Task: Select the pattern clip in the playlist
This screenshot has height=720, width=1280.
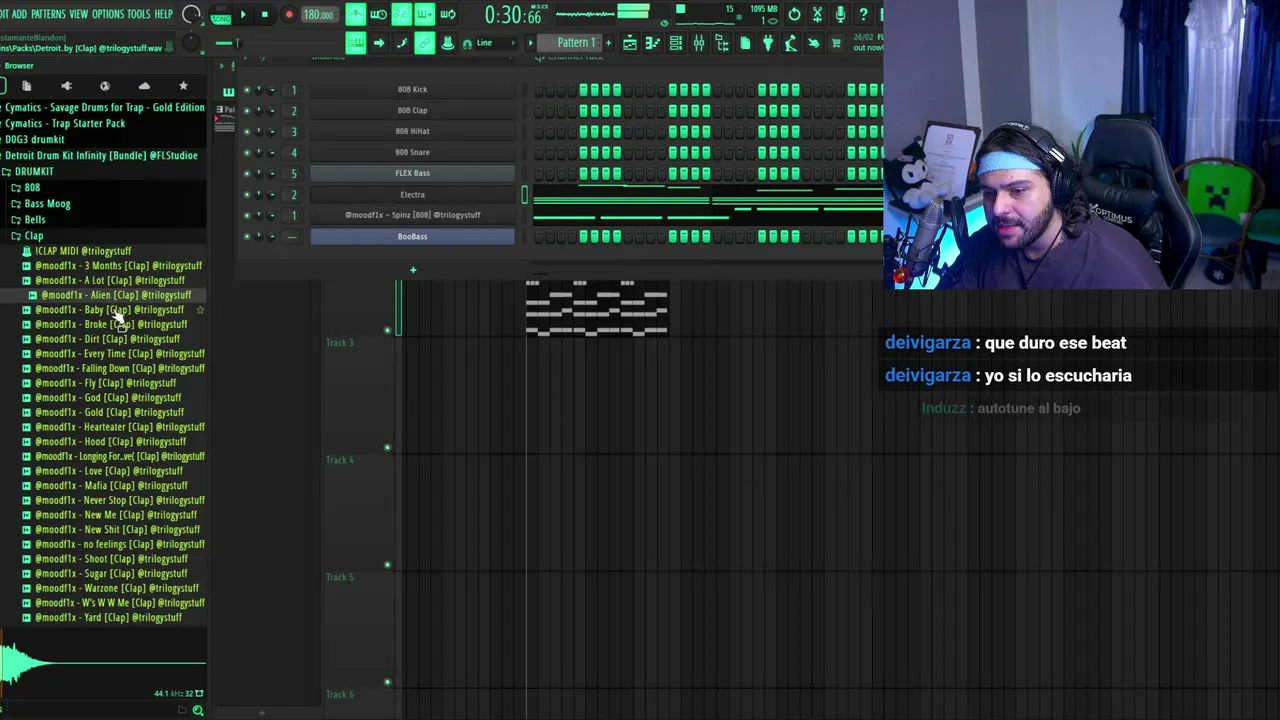Action: [x=596, y=308]
